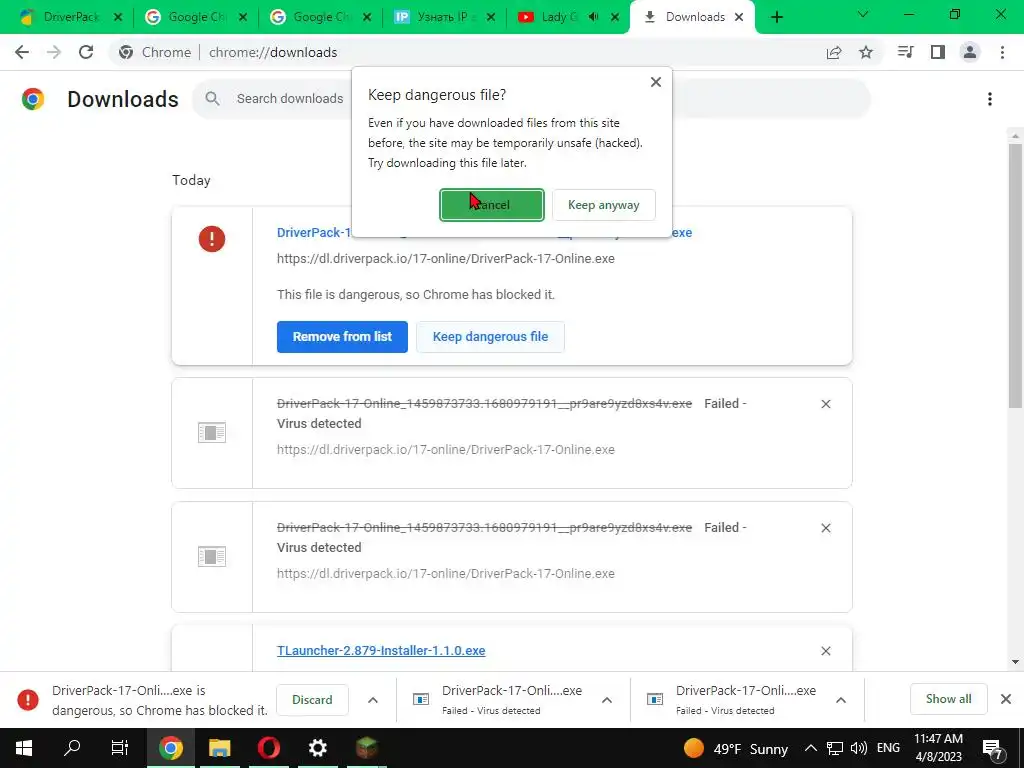Open the share this page icon

coord(833,52)
